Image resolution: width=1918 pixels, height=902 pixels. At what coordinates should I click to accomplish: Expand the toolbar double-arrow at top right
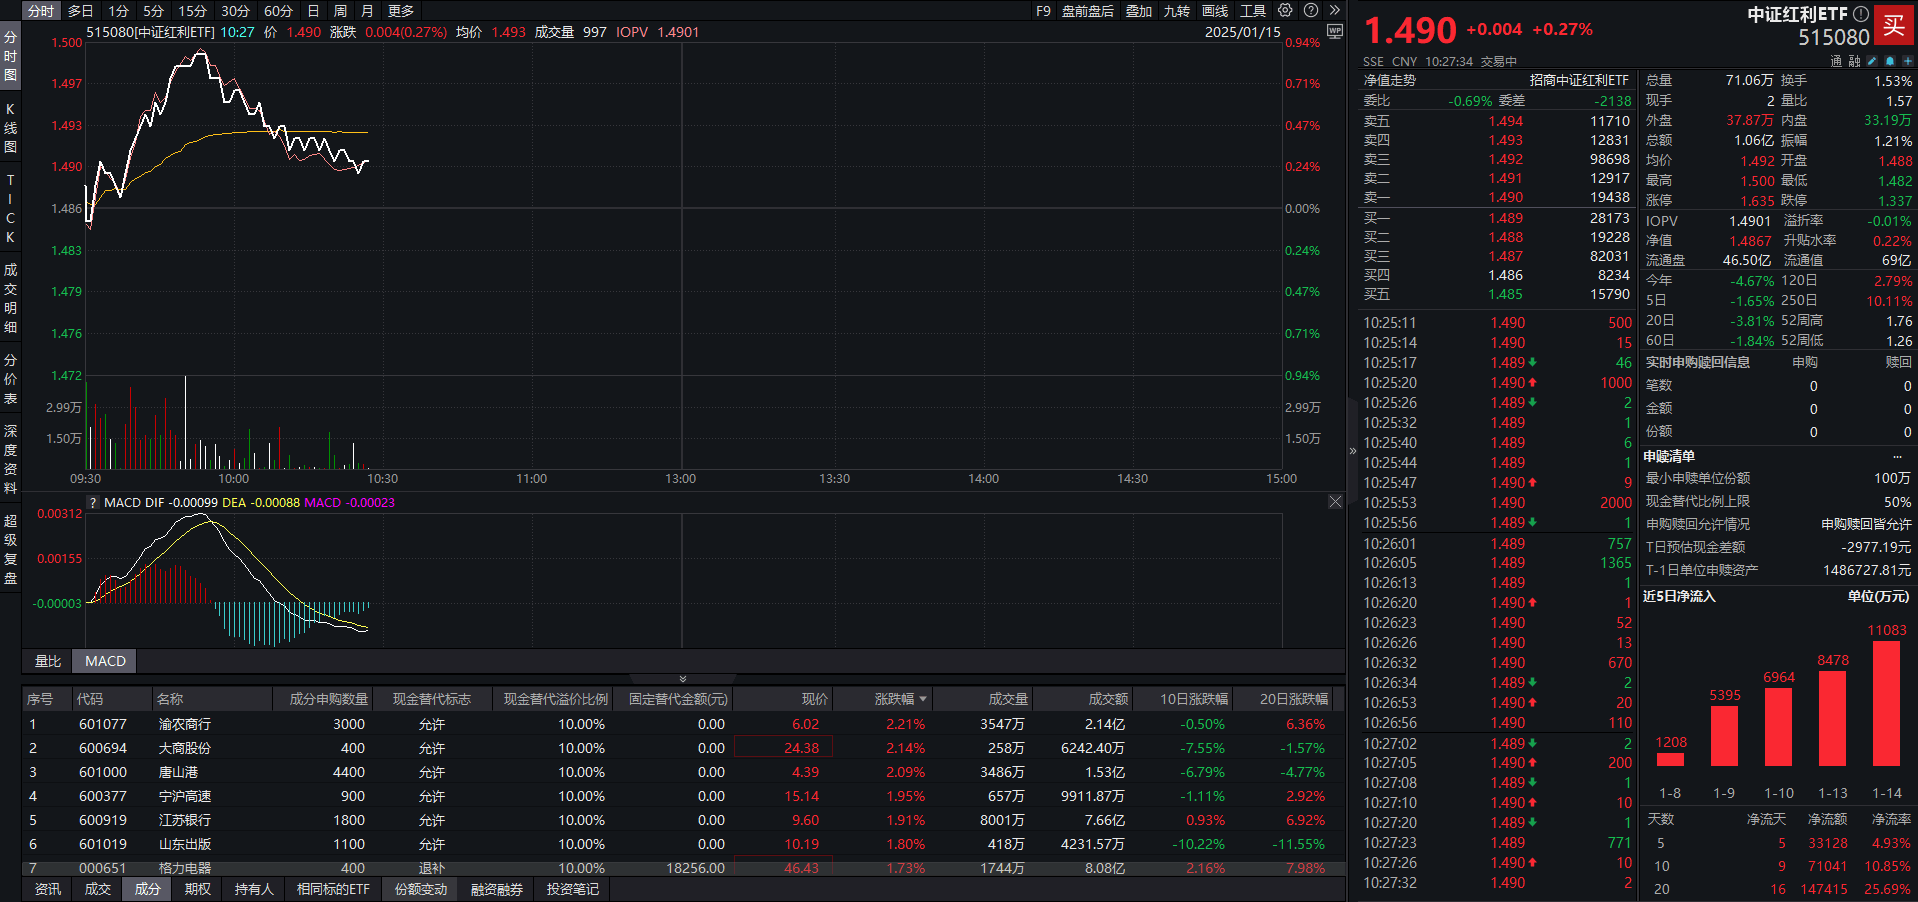pyautogui.click(x=1334, y=11)
